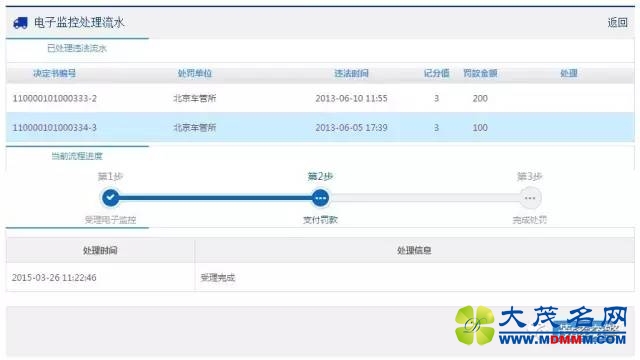The width and height of the screenshot is (640, 360).
Task: Click the step 1 checkmark circle
Action: pyautogui.click(x=110, y=198)
